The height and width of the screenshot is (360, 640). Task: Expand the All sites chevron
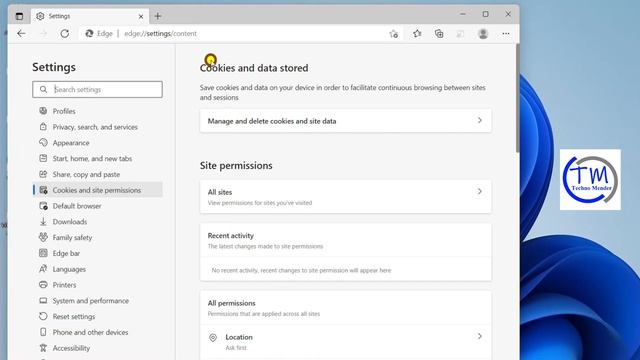click(480, 191)
